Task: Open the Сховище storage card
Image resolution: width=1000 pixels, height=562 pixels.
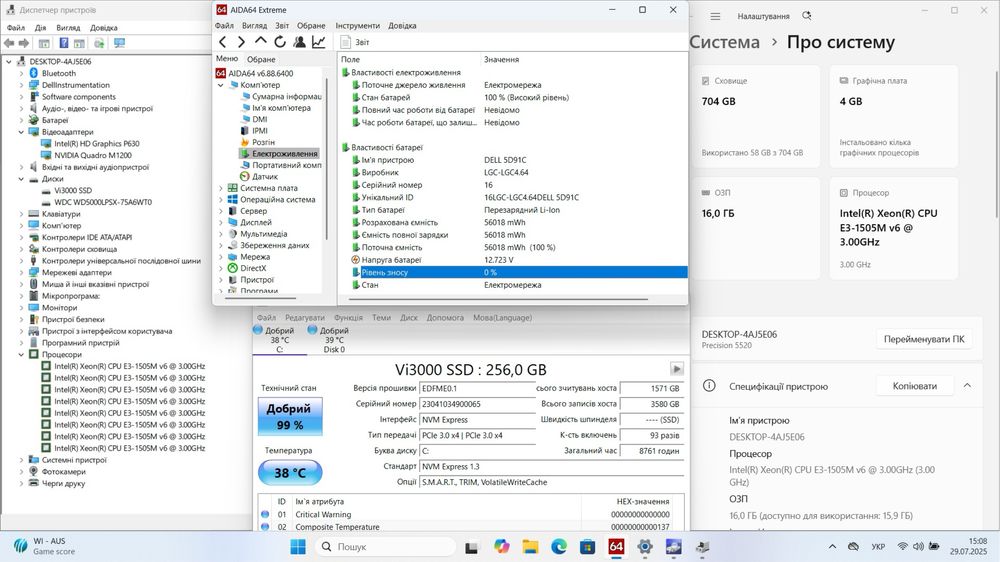Action: (756, 117)
